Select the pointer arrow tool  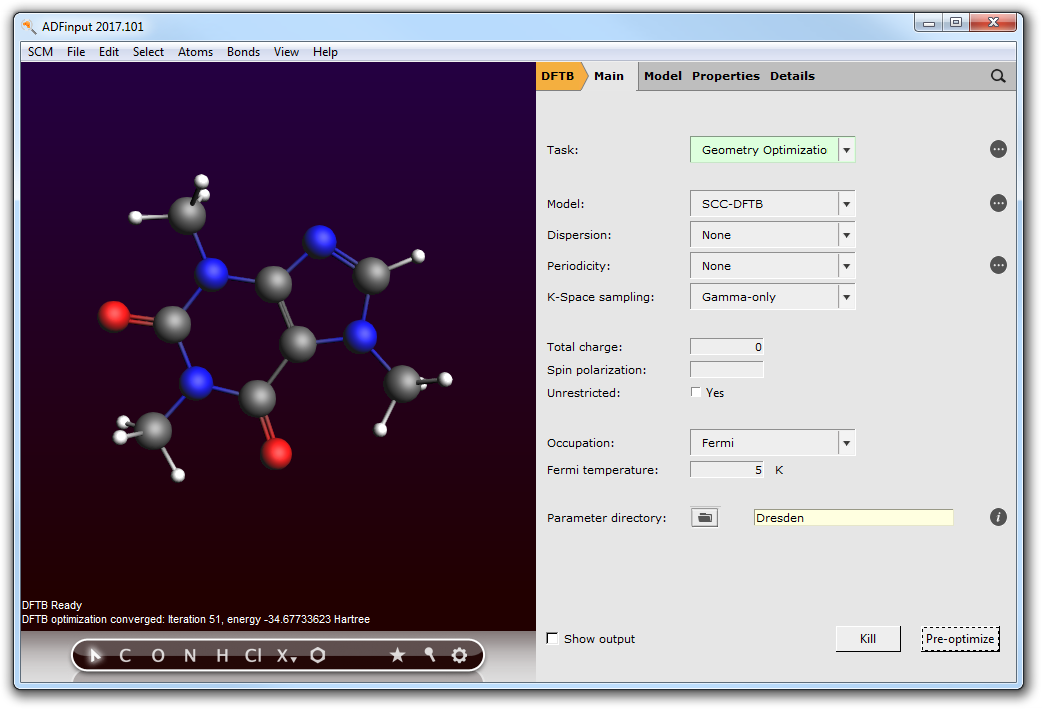click(95, 656)
